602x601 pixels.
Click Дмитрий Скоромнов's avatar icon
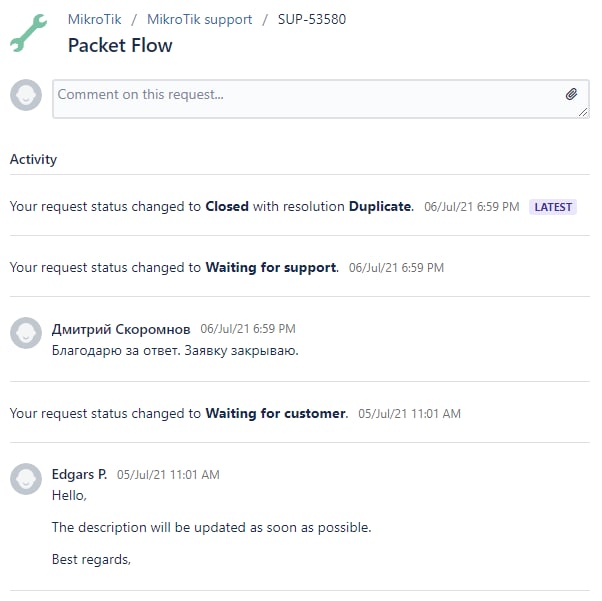coord(26,333)
